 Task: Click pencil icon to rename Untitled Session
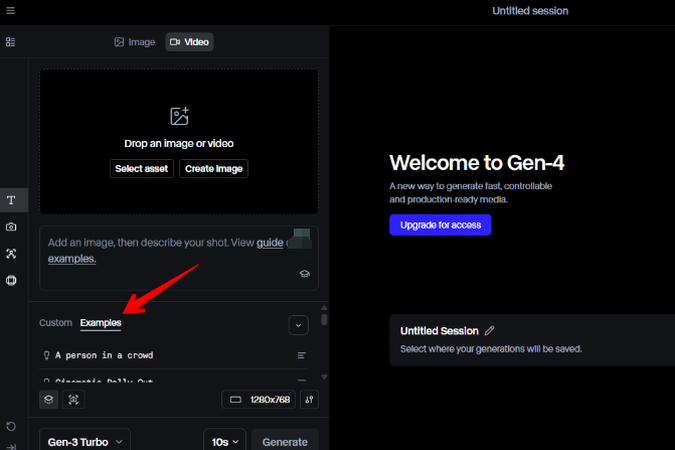pyautogui.click(x=489, y=330)
